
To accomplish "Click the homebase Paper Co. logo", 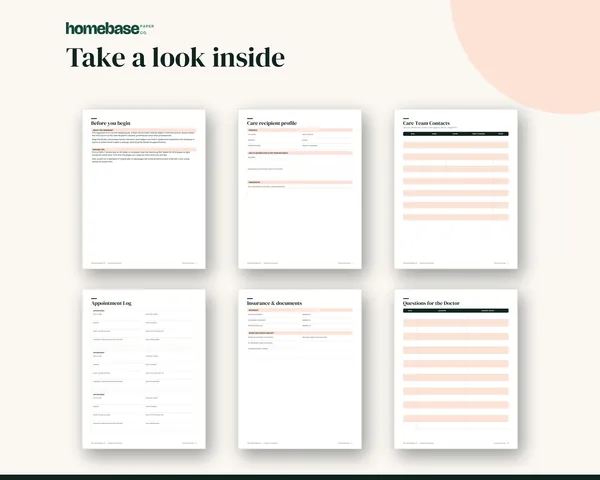I will coord(110,28).
